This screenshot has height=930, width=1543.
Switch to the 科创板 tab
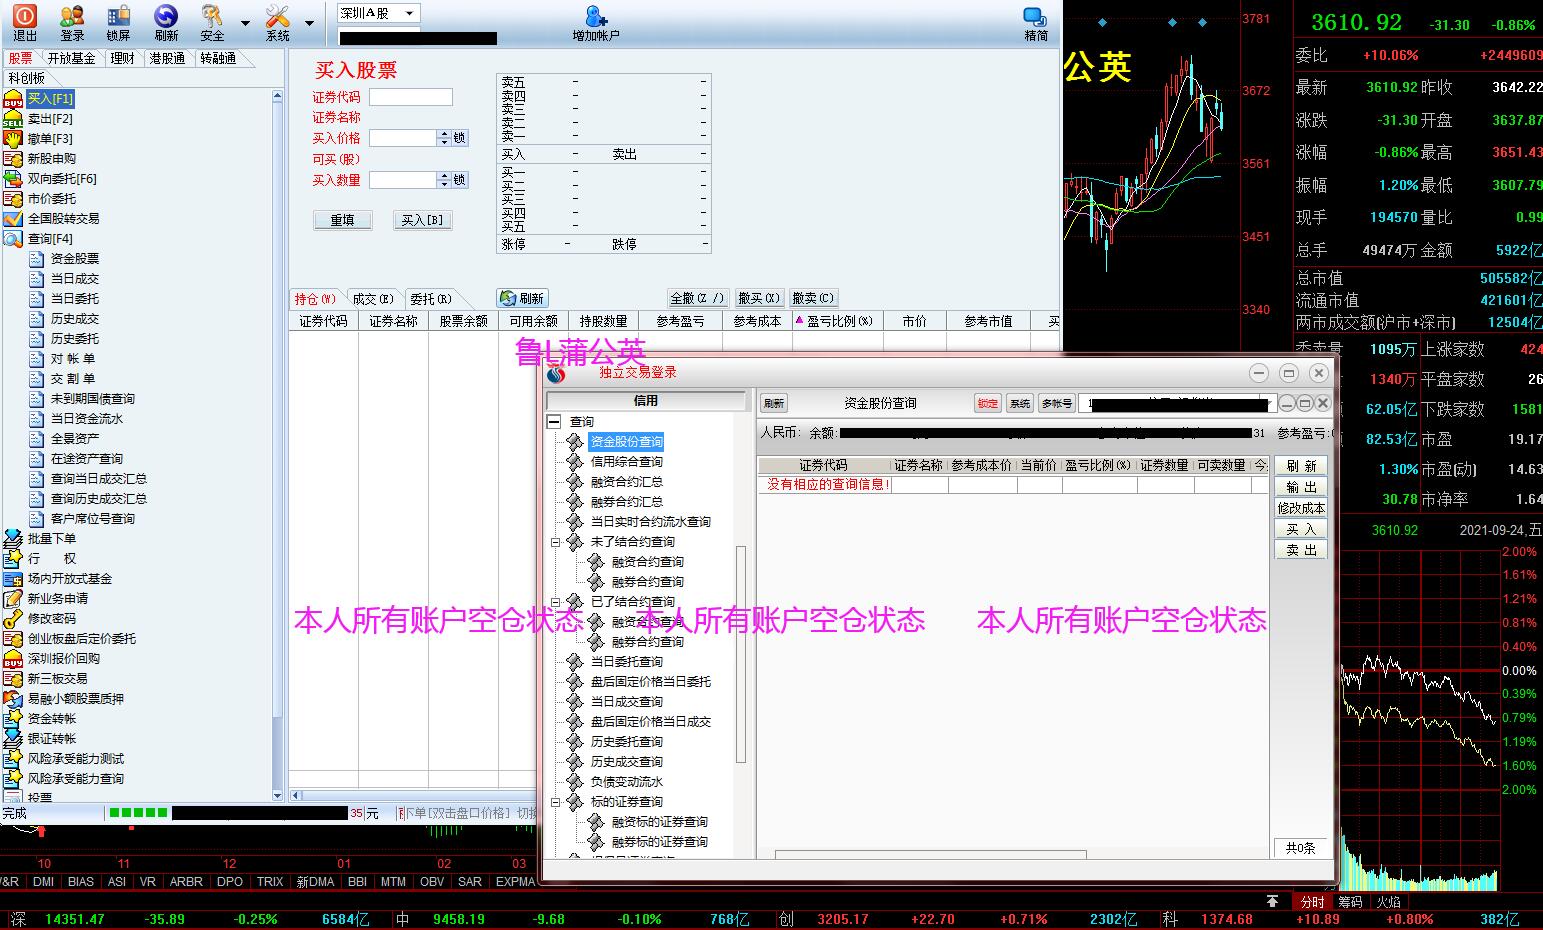coord(26,78)
